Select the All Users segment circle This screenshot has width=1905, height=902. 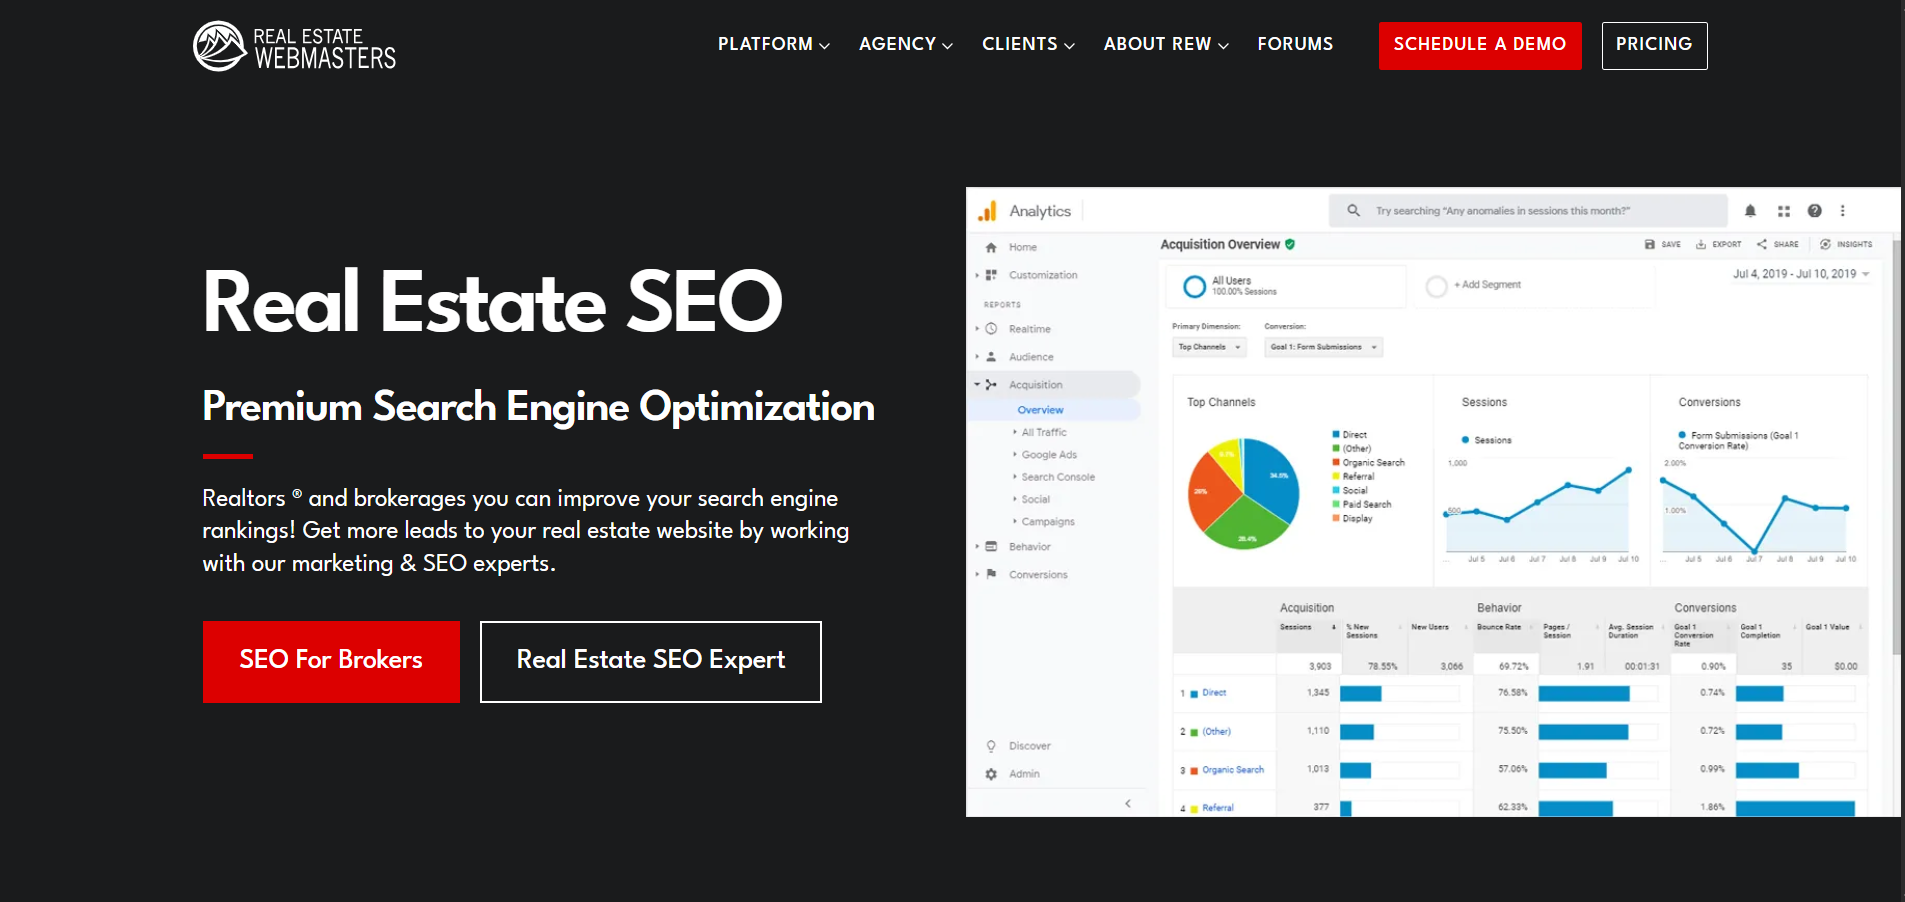[1194, 286]
